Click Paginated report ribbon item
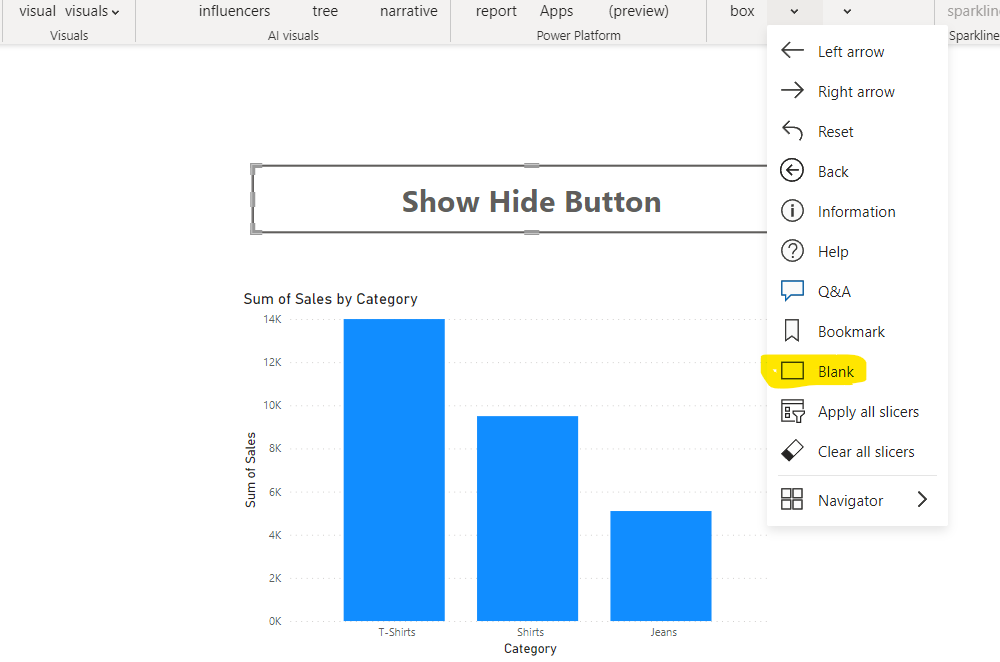This screenshot has height=662, width=1000. (x=496, y=11)
